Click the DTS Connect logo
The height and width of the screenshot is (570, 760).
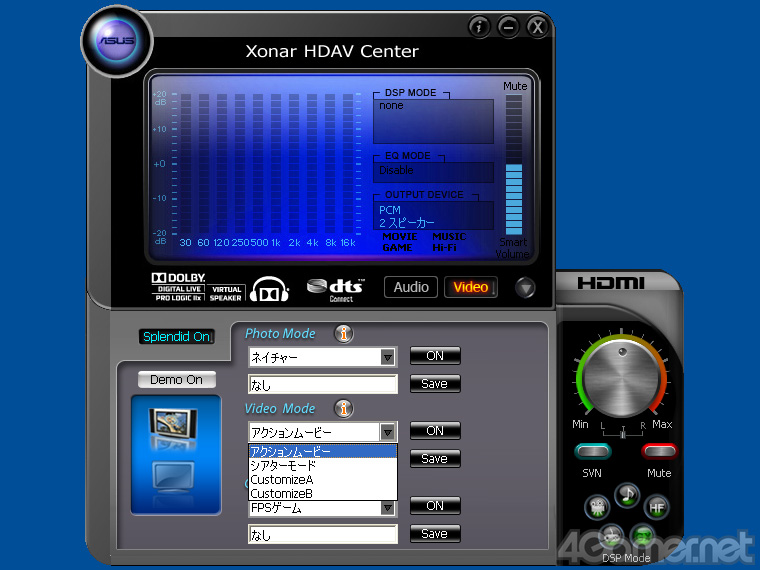336,290
